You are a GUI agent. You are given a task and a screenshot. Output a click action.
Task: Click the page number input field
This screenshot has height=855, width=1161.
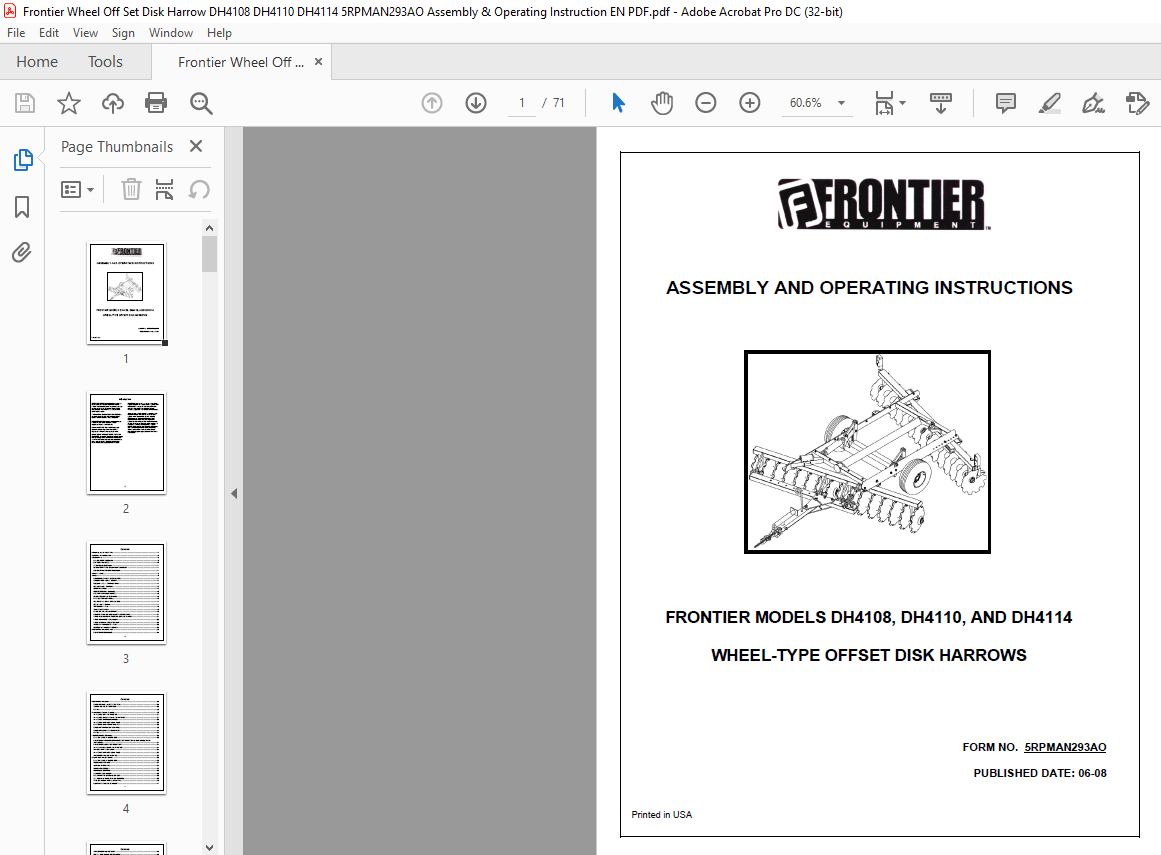(x=522, y=103)
